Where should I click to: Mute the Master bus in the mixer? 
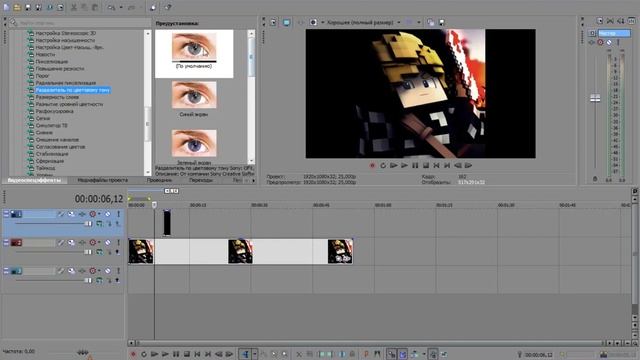(x=609, y=42)
